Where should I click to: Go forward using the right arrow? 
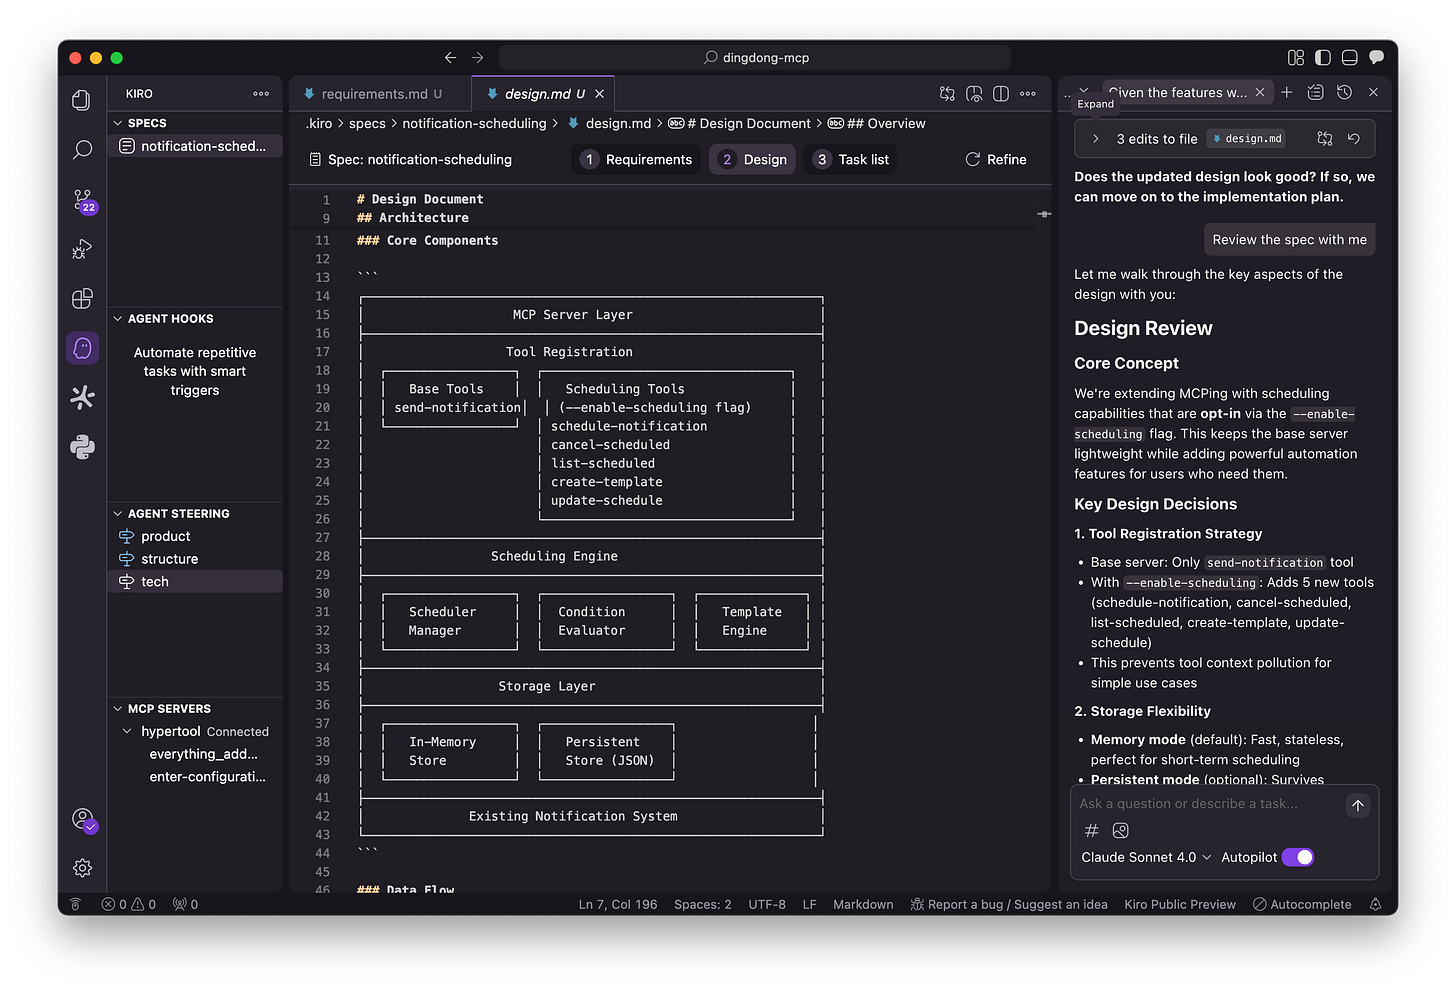pyautogui.click(x=477, y=58)
